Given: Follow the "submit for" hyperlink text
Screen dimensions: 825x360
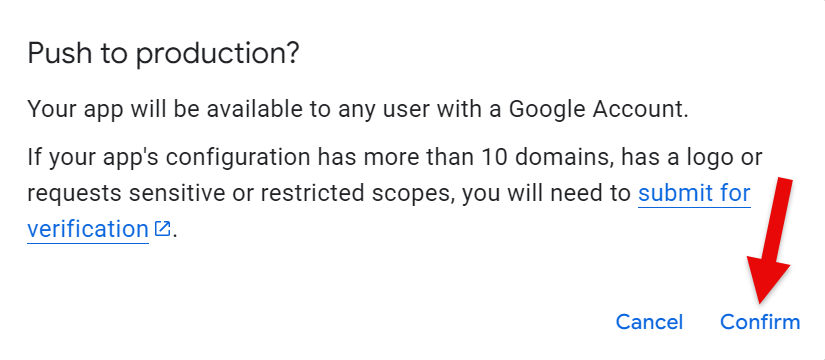Looking at the screenshot, I should [694, 193].
